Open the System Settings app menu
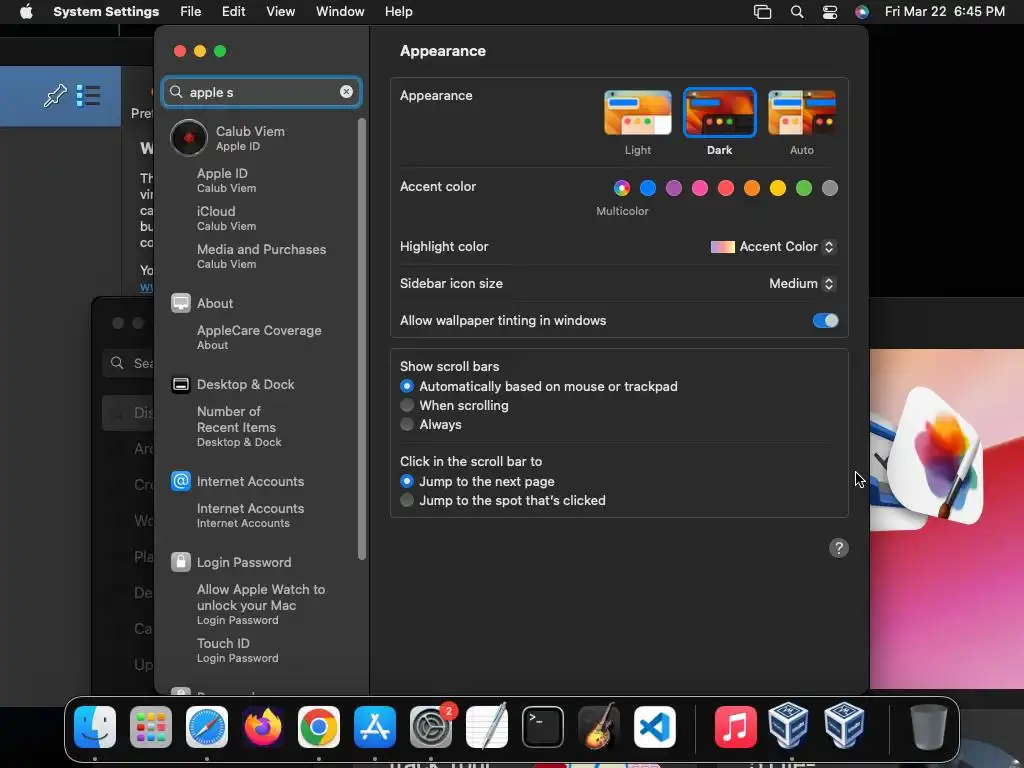 point(106,11)
